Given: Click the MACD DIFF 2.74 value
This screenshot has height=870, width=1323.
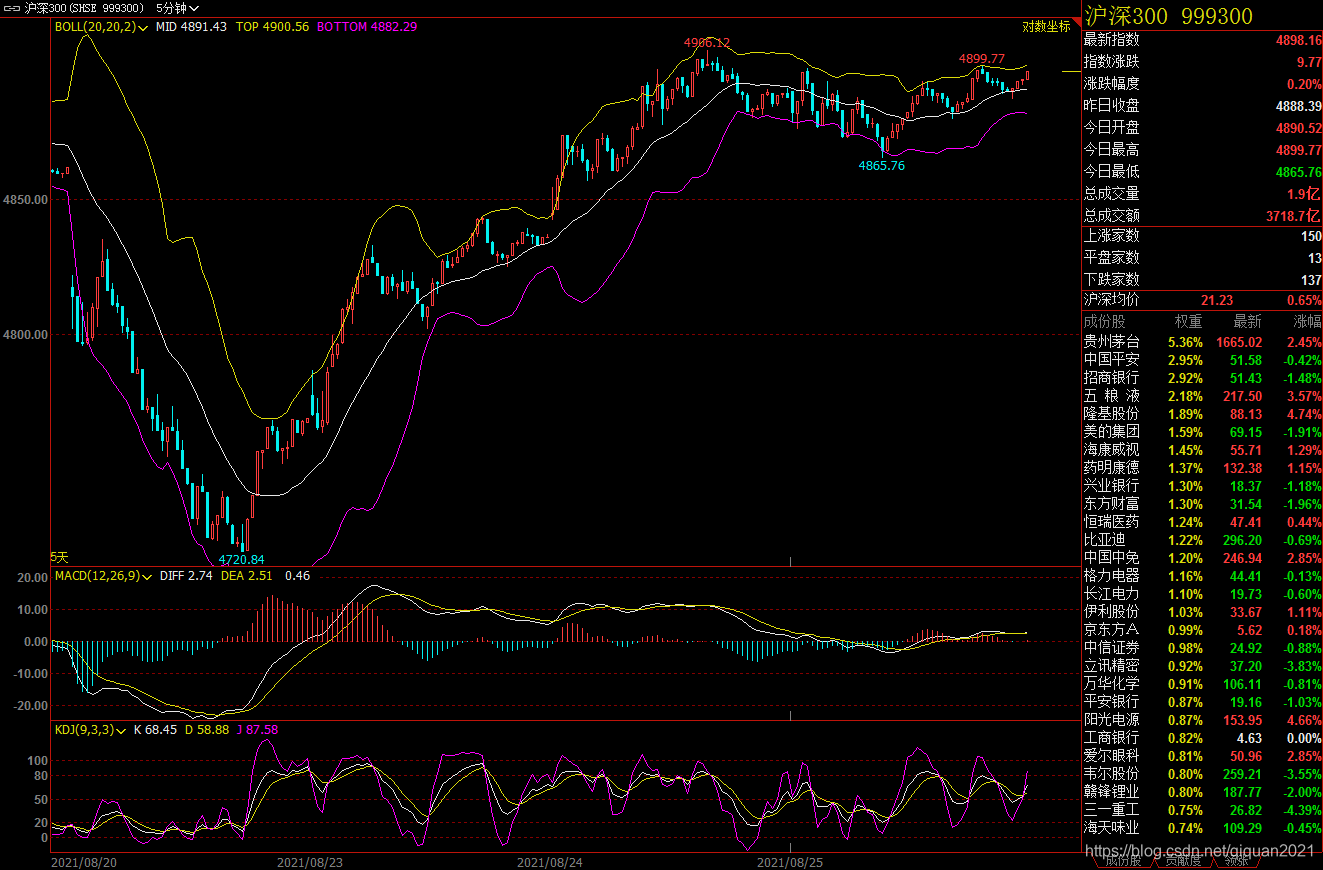Looking at the screenshot, I should click(x=187, y=576).
